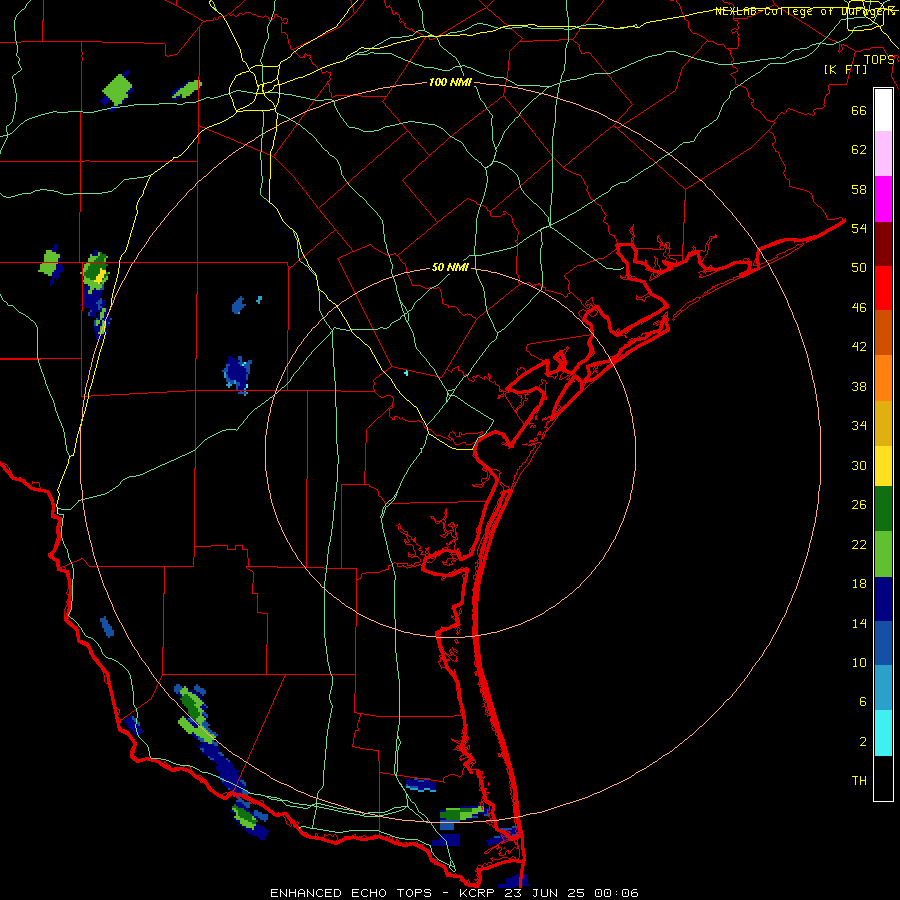Pick the bright orange legend swatch
The image size is (900, 900).
pos(883,378)
